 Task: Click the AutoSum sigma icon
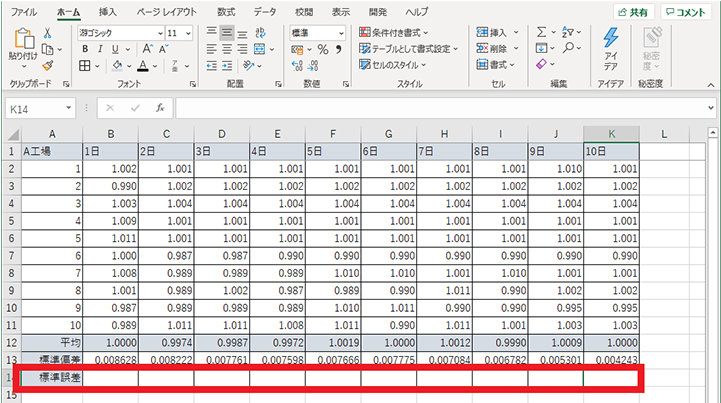[x=542, y=32]
